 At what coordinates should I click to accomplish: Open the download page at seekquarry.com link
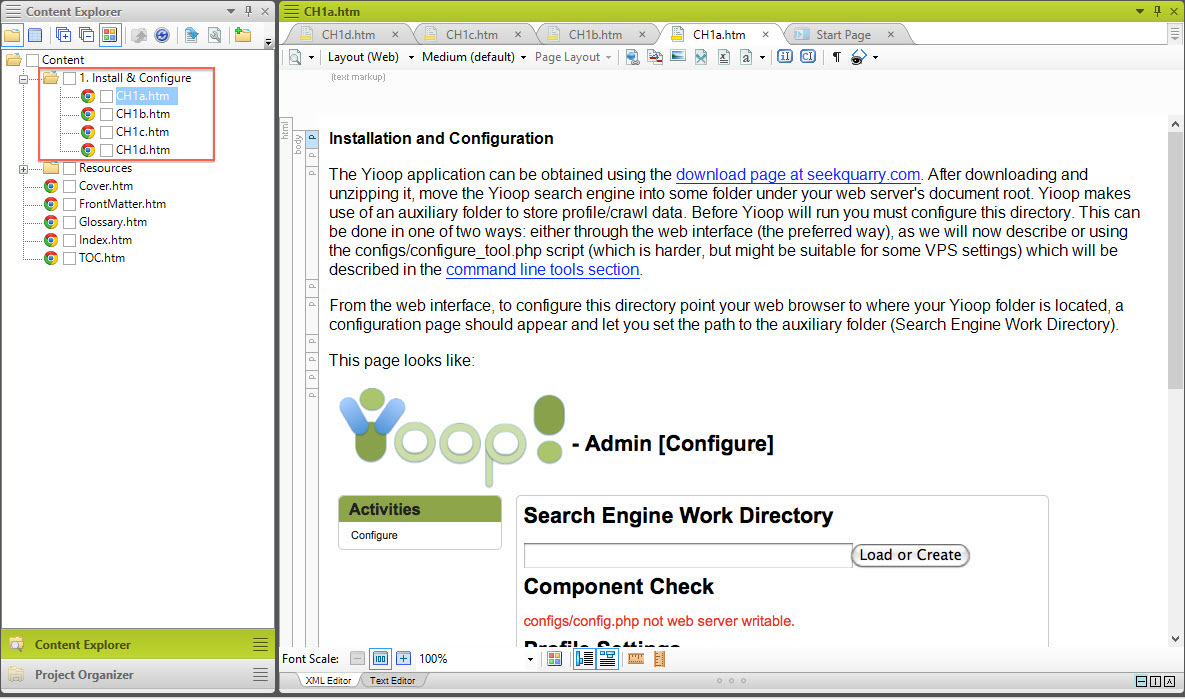(797, 174)
